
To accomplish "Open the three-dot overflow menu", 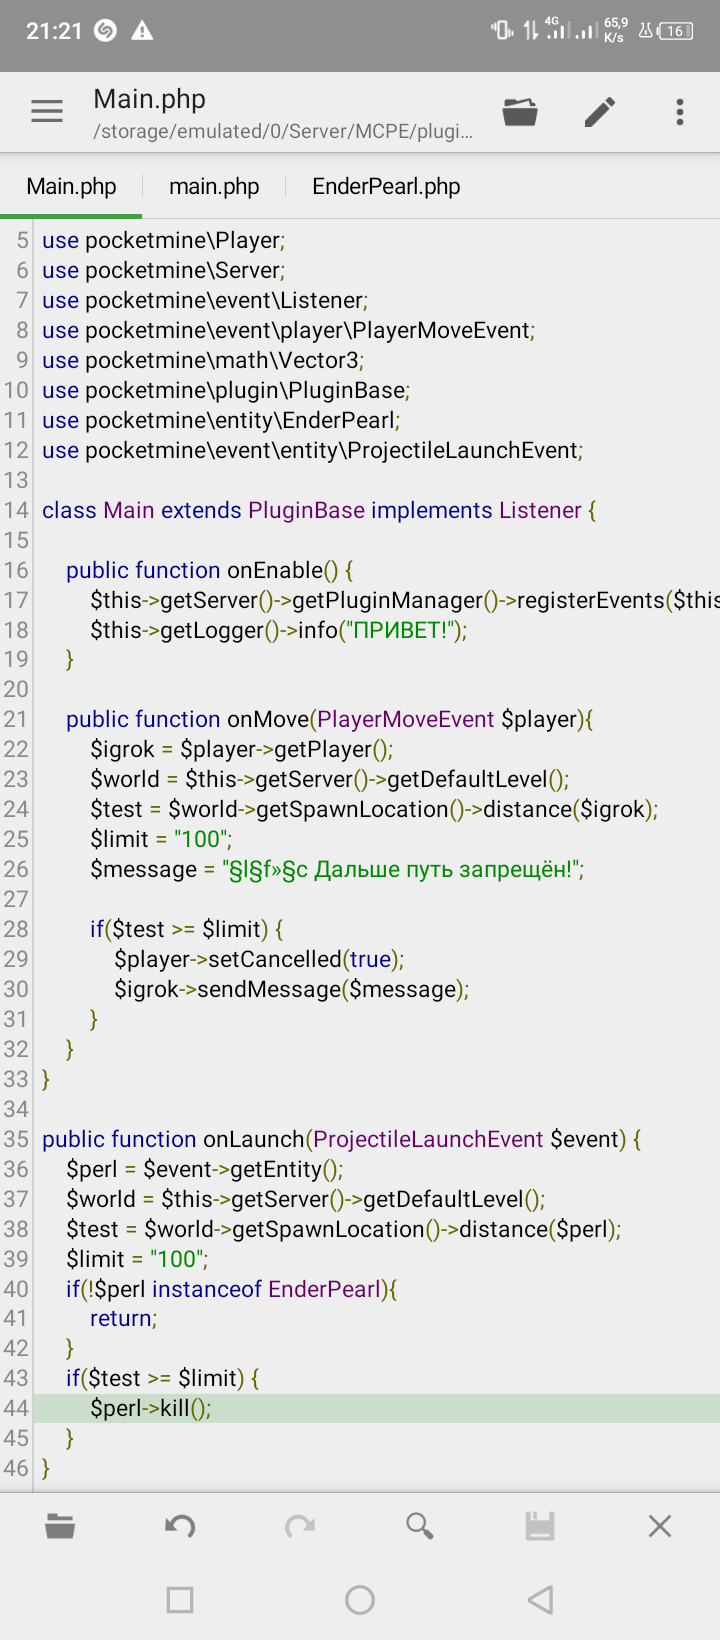I will click(680, 112).
